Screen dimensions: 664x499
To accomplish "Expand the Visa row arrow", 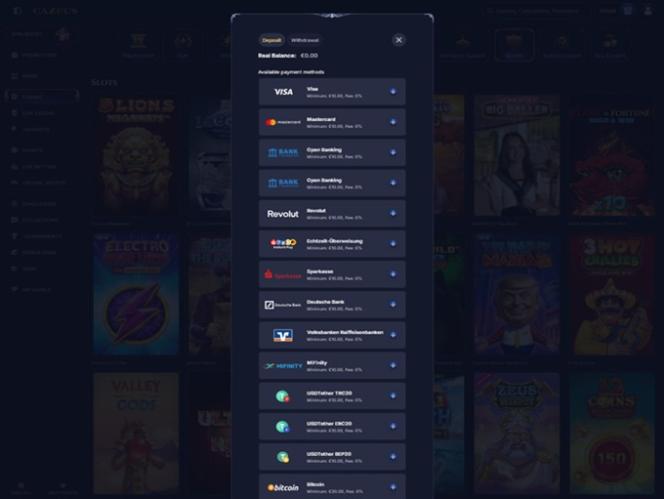I will click(x=393, y=91).
